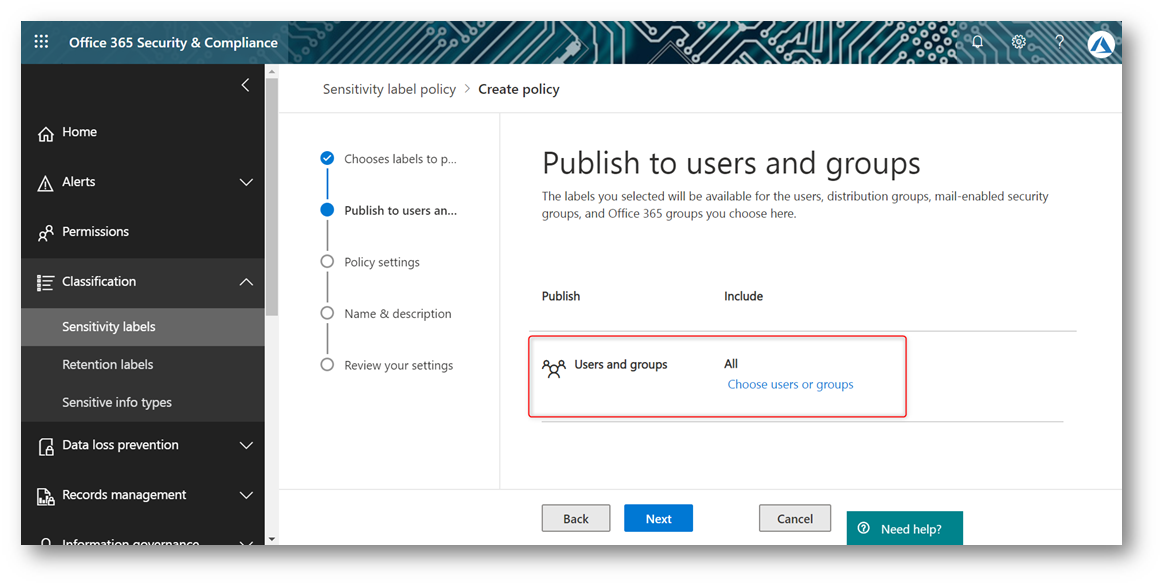Click the notifications bell icon
Image resolution: width=1164 pixels, height=587 pixels.
click(977, 42)
